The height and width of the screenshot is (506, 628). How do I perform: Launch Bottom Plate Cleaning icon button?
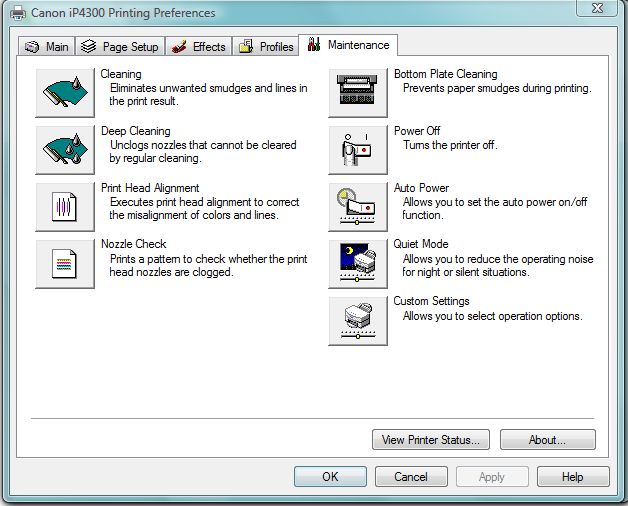point(358,93)
